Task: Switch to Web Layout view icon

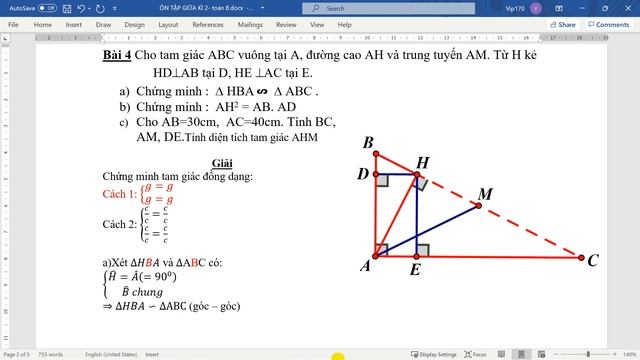Action: pyautogui.click(x=541, y=354)
